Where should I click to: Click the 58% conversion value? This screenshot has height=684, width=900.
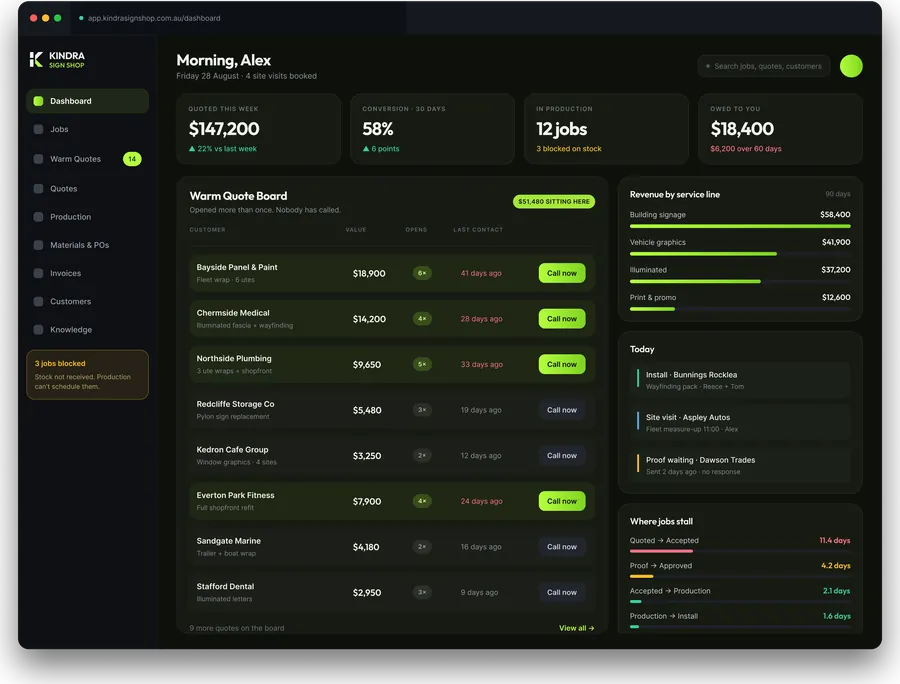pyautogui.click(x=378, y=129)
